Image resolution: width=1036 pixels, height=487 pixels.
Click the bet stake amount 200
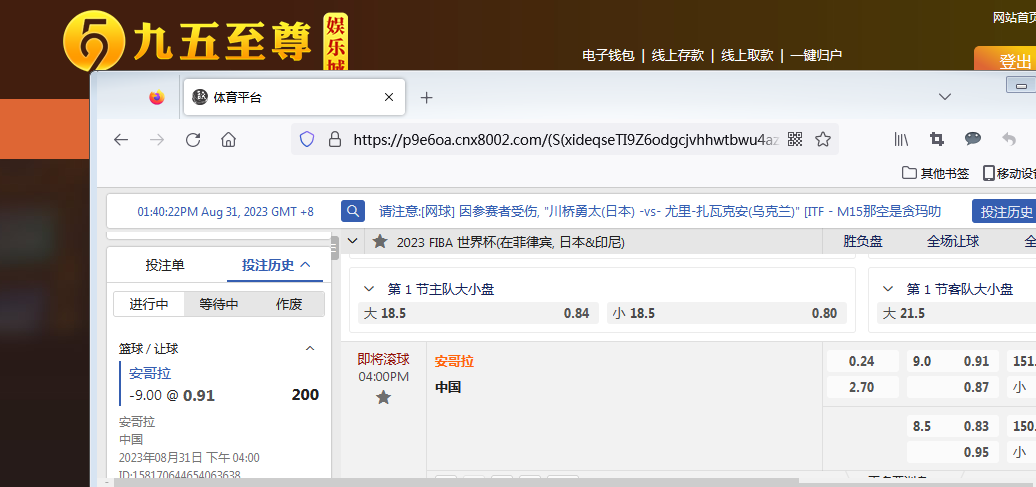pyautogui.click(x=305, y=394)
